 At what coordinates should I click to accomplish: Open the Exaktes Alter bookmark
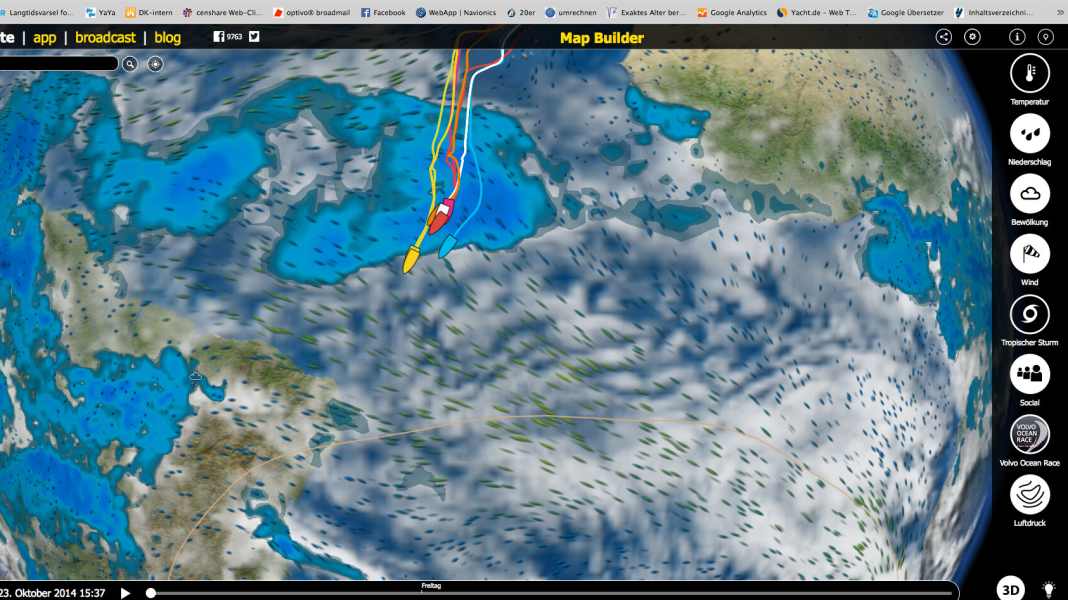pos(646,12)
